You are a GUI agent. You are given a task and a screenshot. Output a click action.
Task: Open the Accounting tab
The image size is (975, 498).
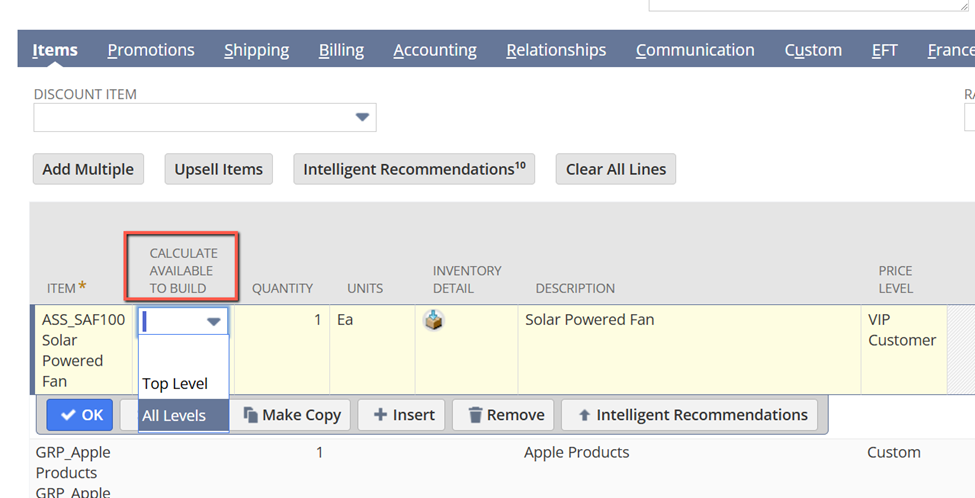coord(434,50)
